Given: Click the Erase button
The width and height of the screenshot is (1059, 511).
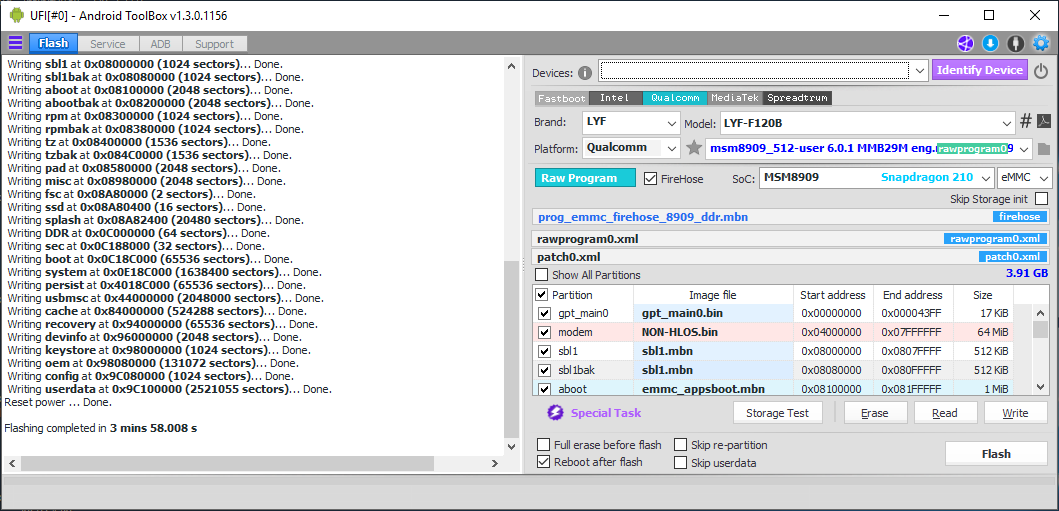Looking at the screenshot, I should 874,413.
